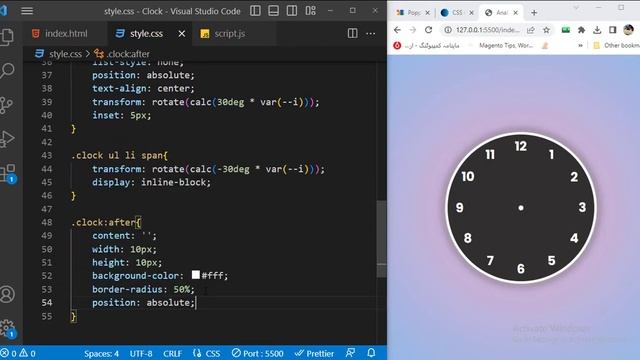Click the 'display: inline-block;' line
The height and width of the screenshot is (360, 640).
pyautogui.click(x=151, y=182)
